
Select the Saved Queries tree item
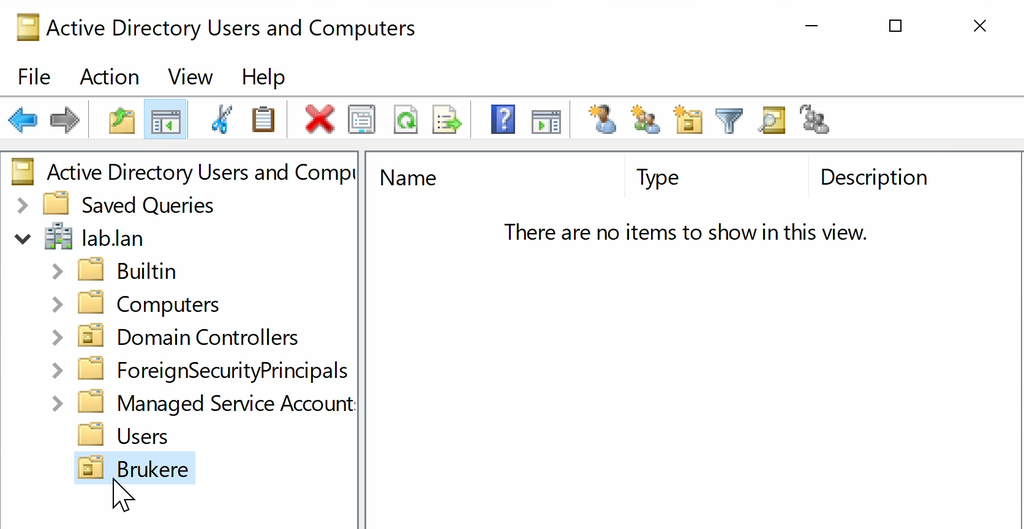[147, 206]
